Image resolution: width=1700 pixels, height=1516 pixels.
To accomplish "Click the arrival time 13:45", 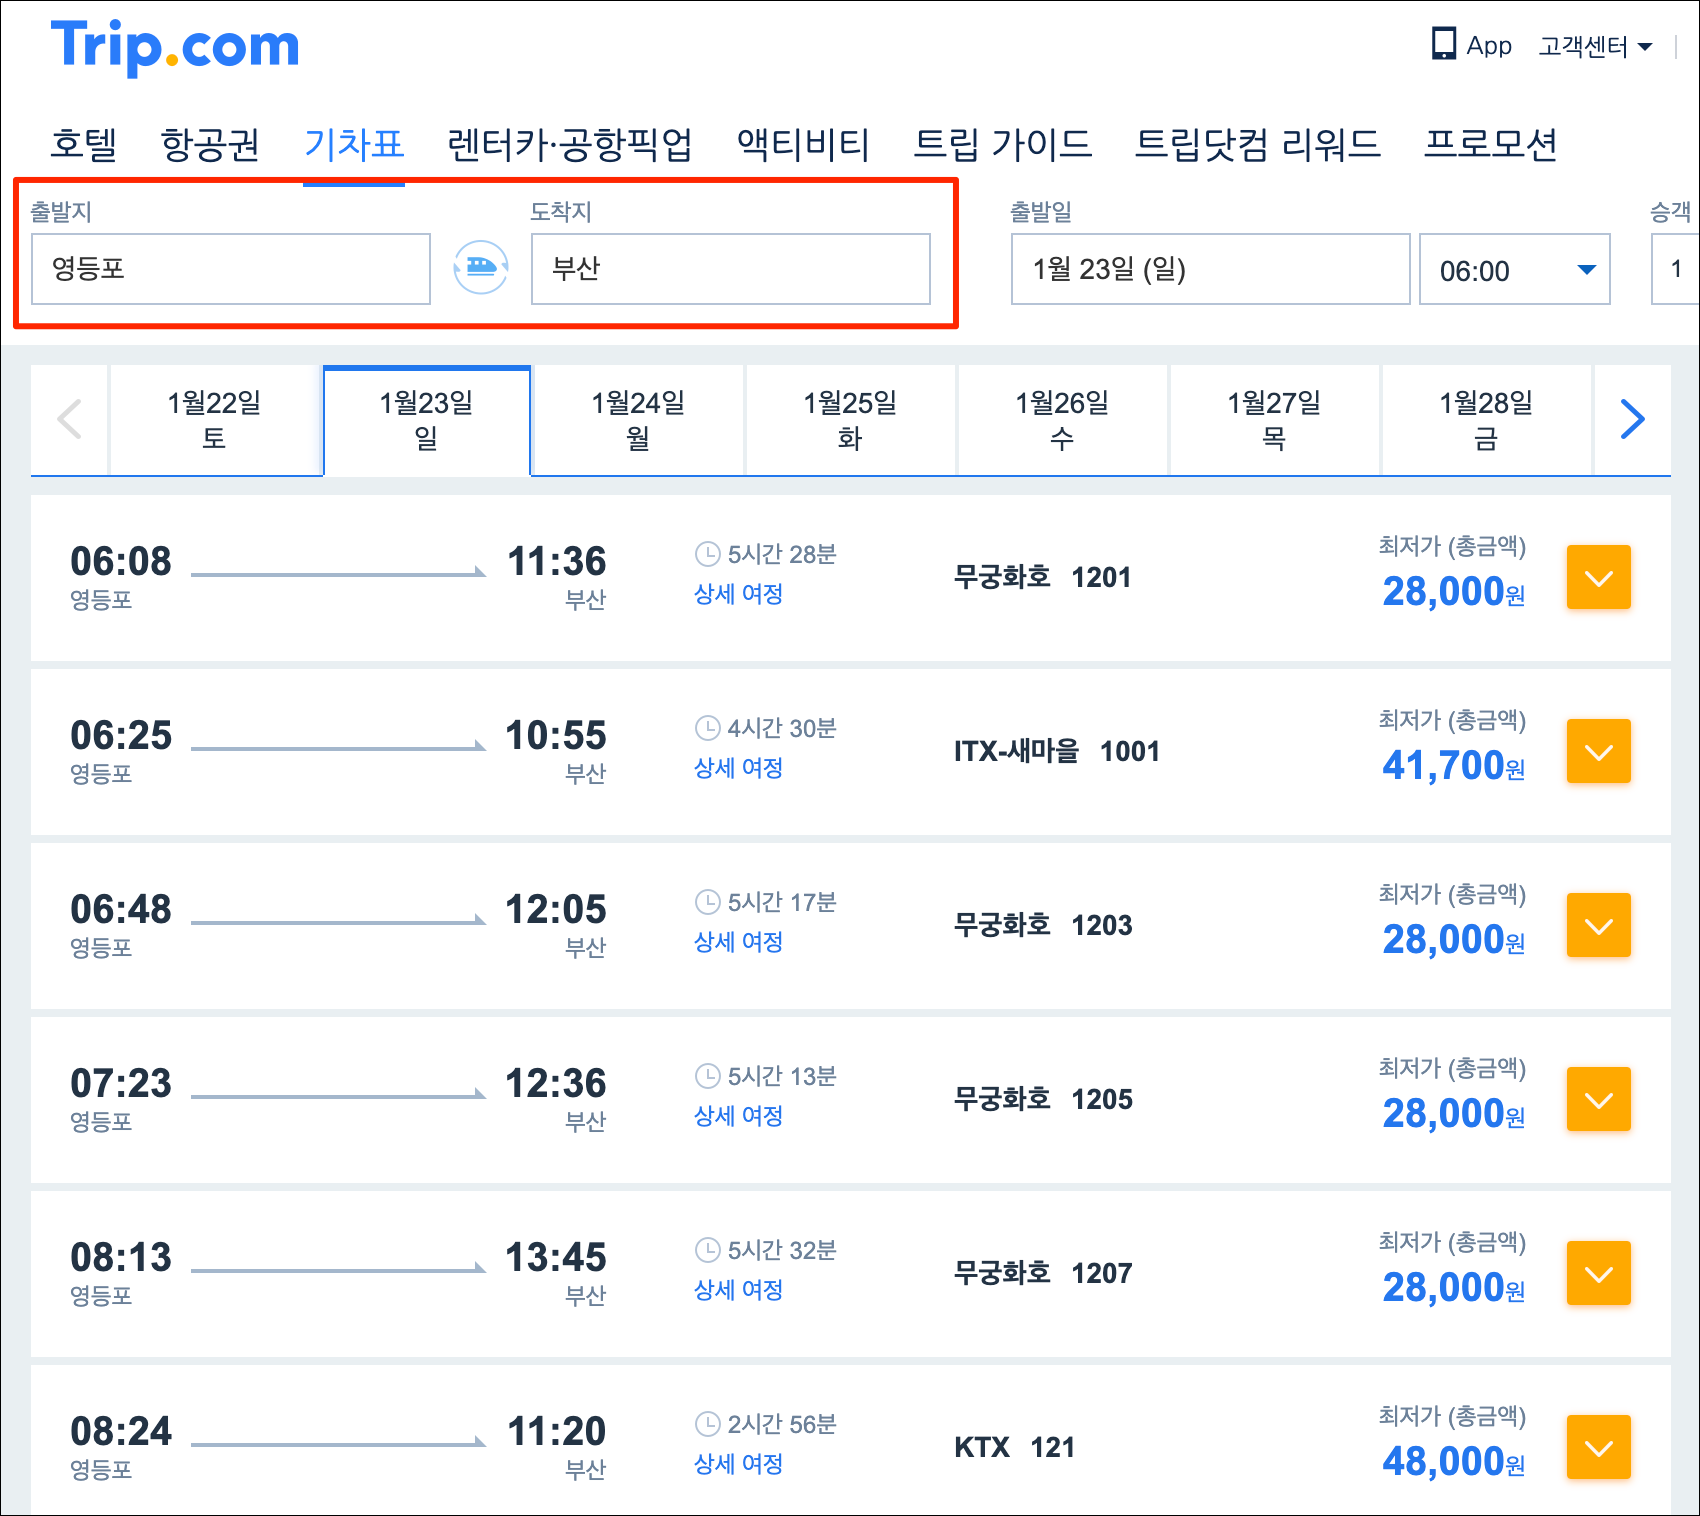I will (556, 1257).
